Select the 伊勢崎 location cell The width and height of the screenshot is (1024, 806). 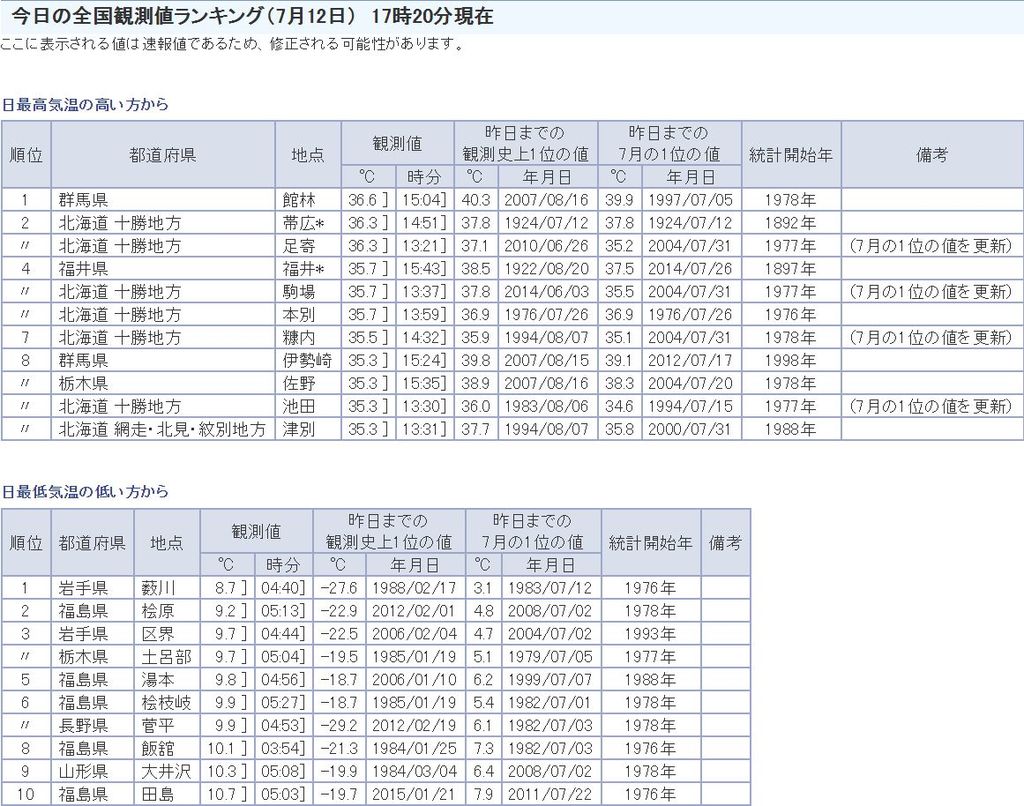(307, 360)
